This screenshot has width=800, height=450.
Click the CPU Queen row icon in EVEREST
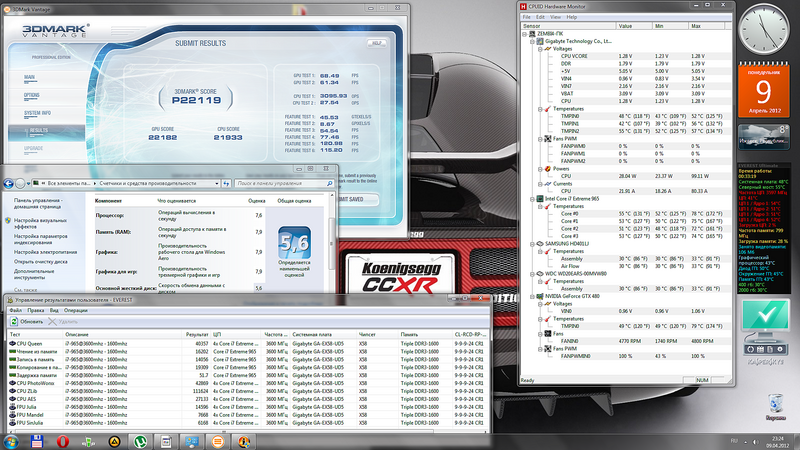(12, 343)
